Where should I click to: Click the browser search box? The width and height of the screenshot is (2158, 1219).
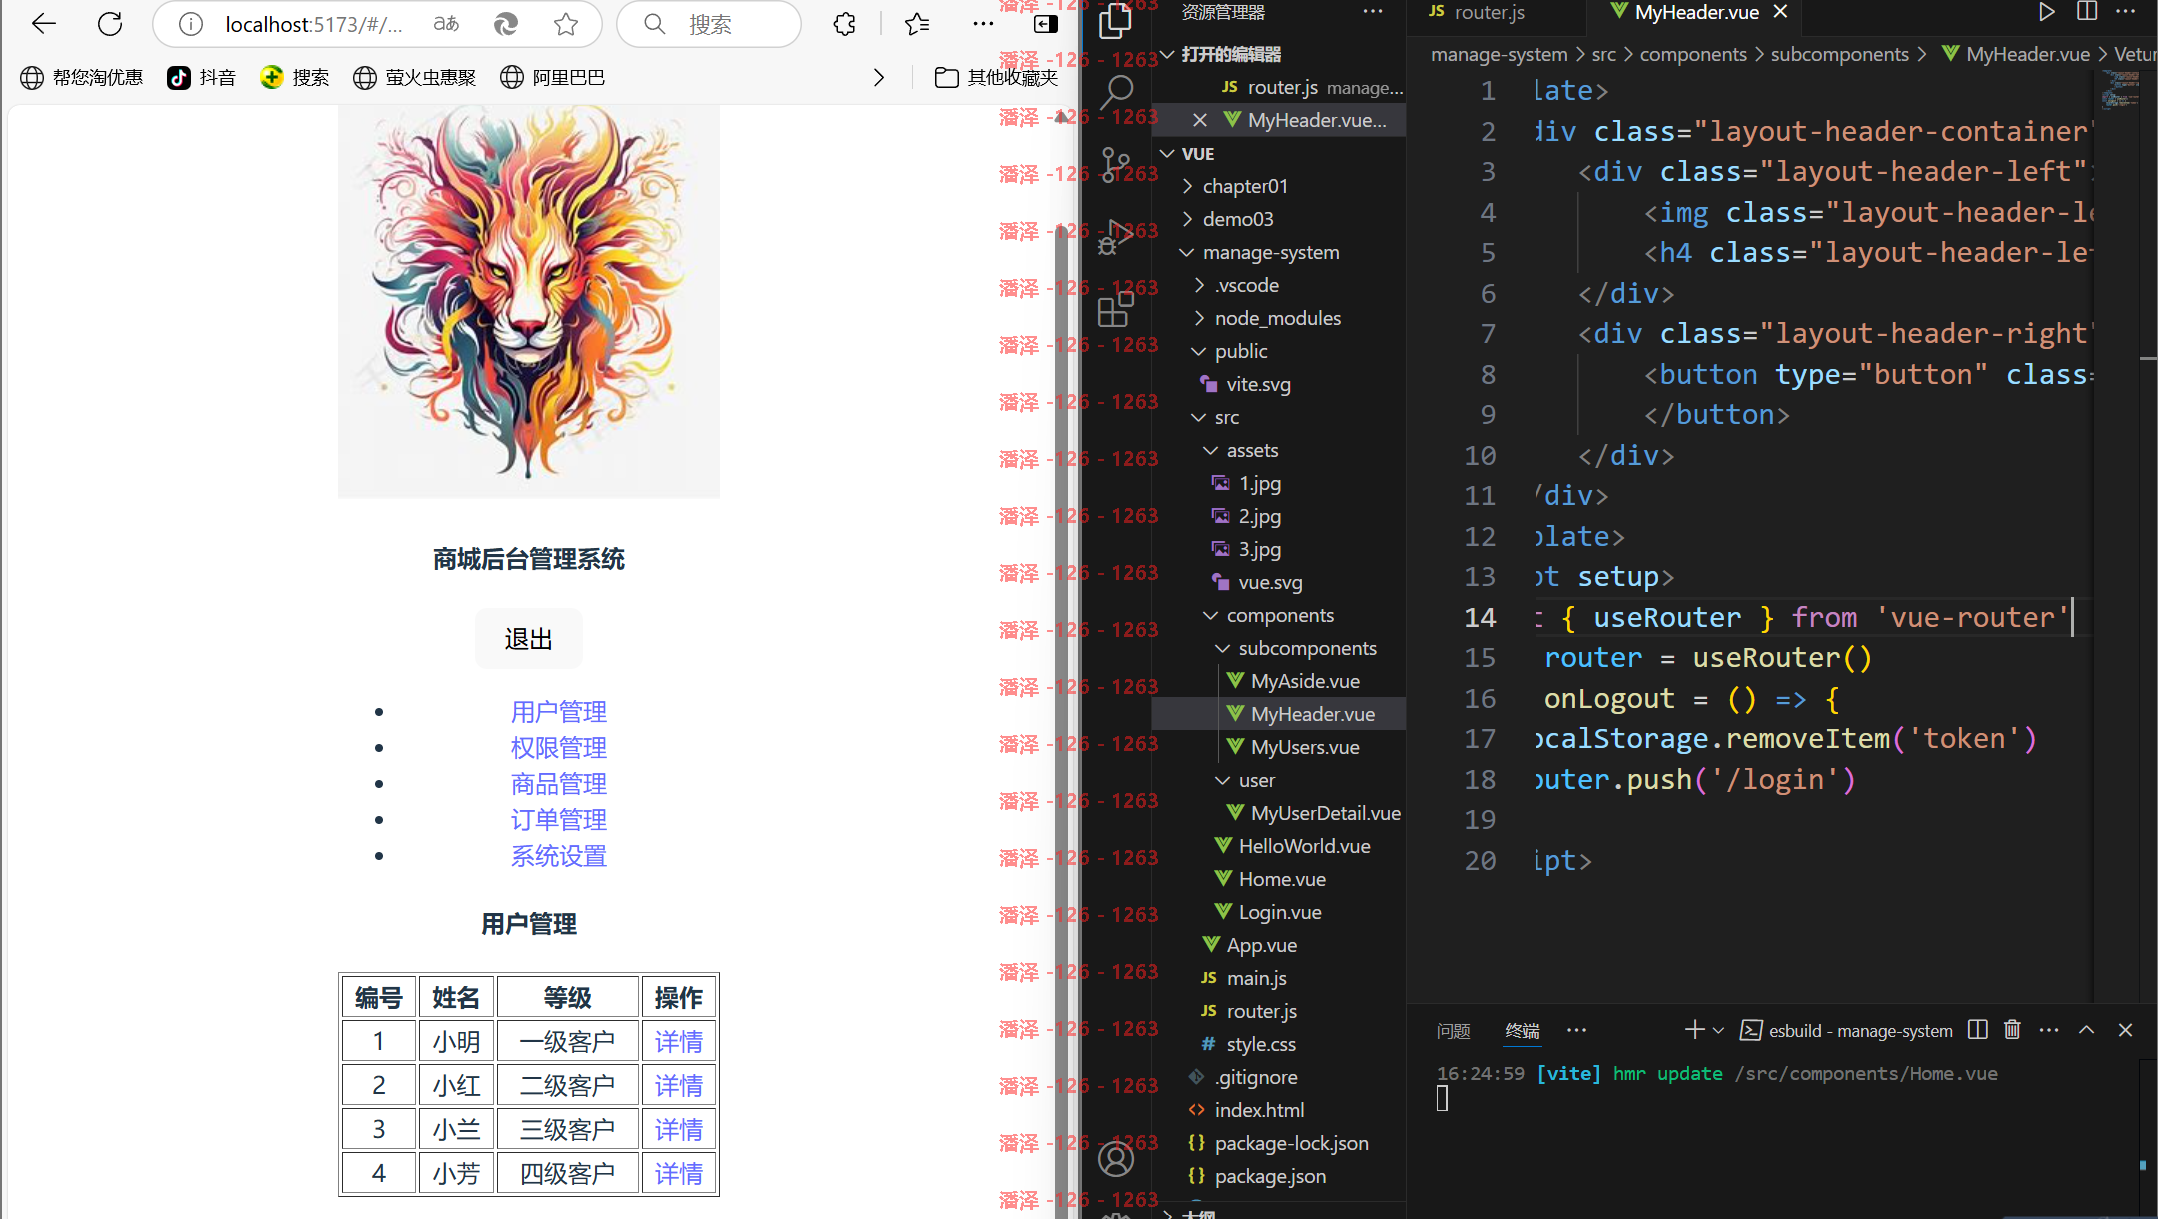pyautogui.click(x=710, y=24)
